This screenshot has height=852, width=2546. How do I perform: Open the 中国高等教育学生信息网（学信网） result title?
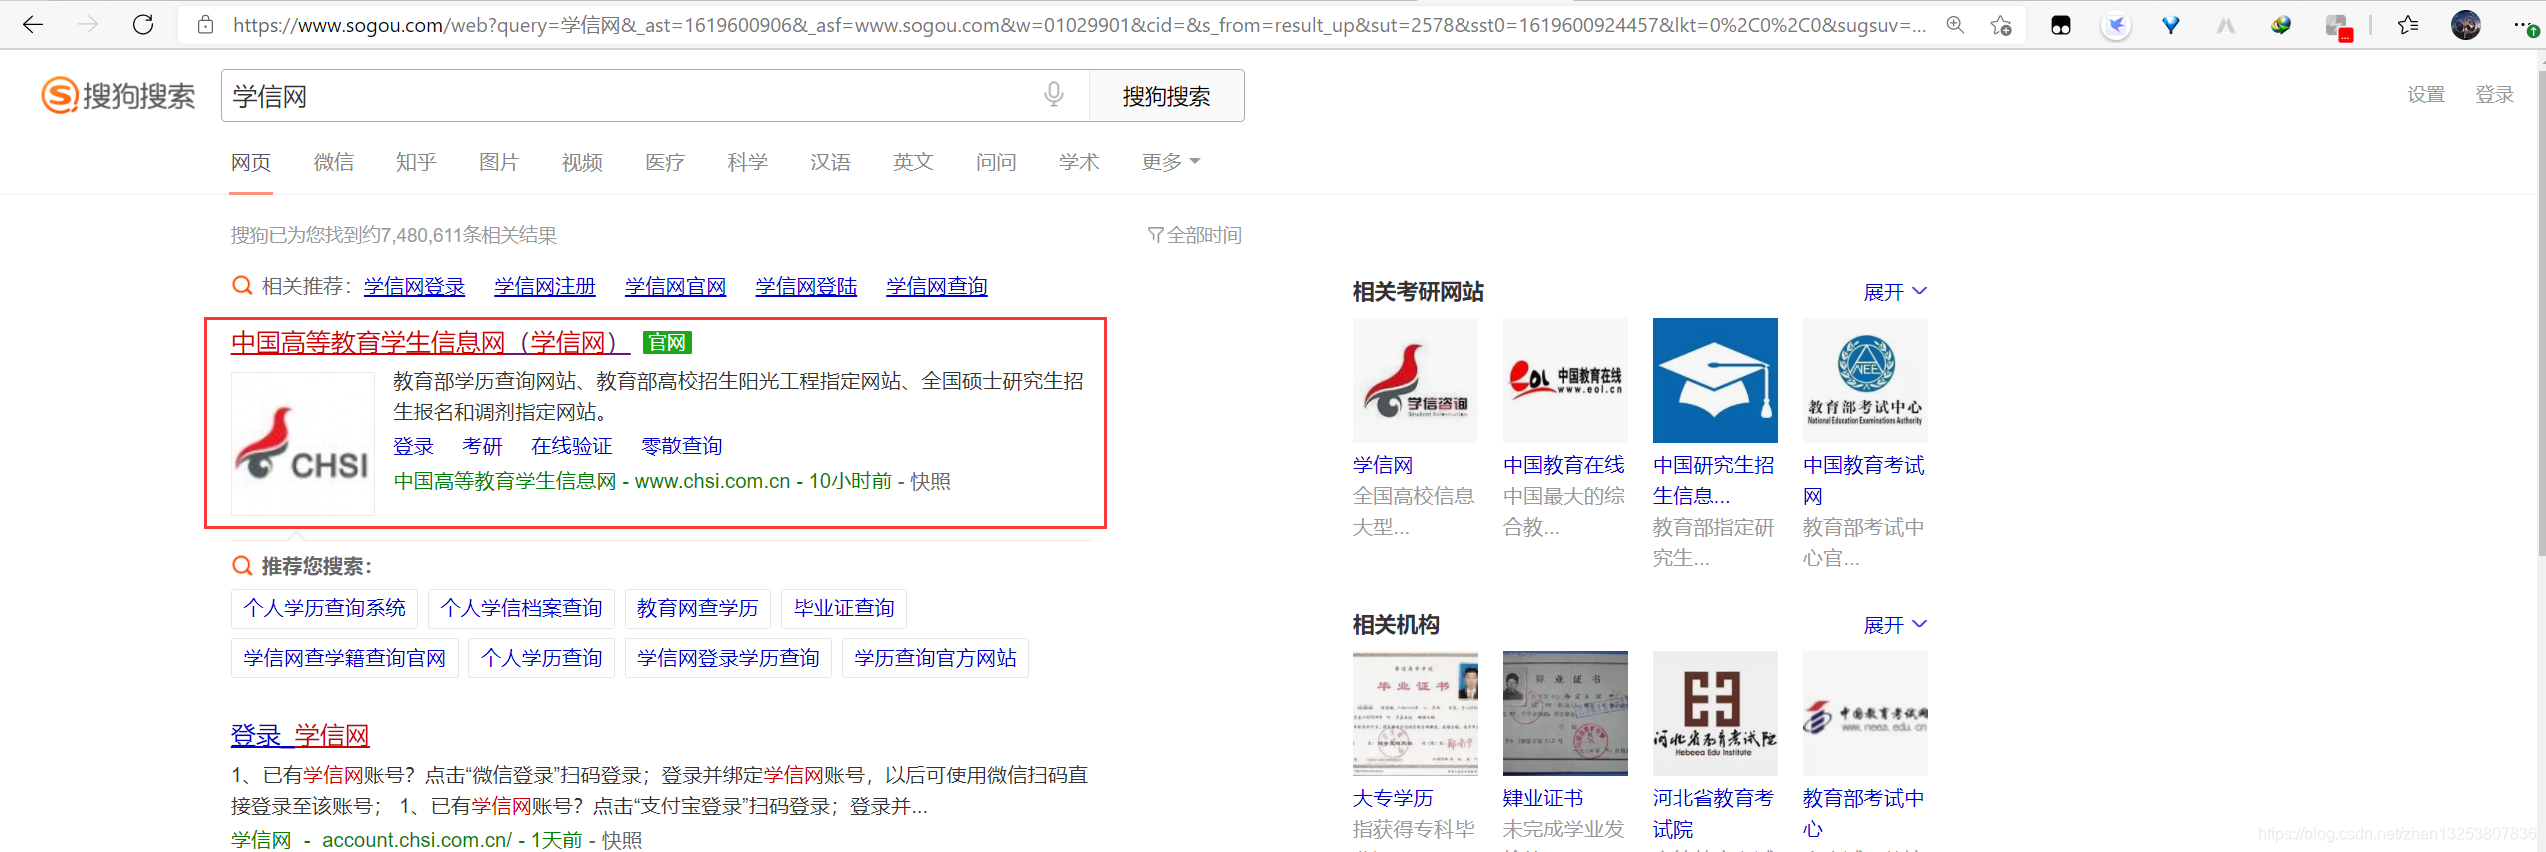click(x=430, y=343)
